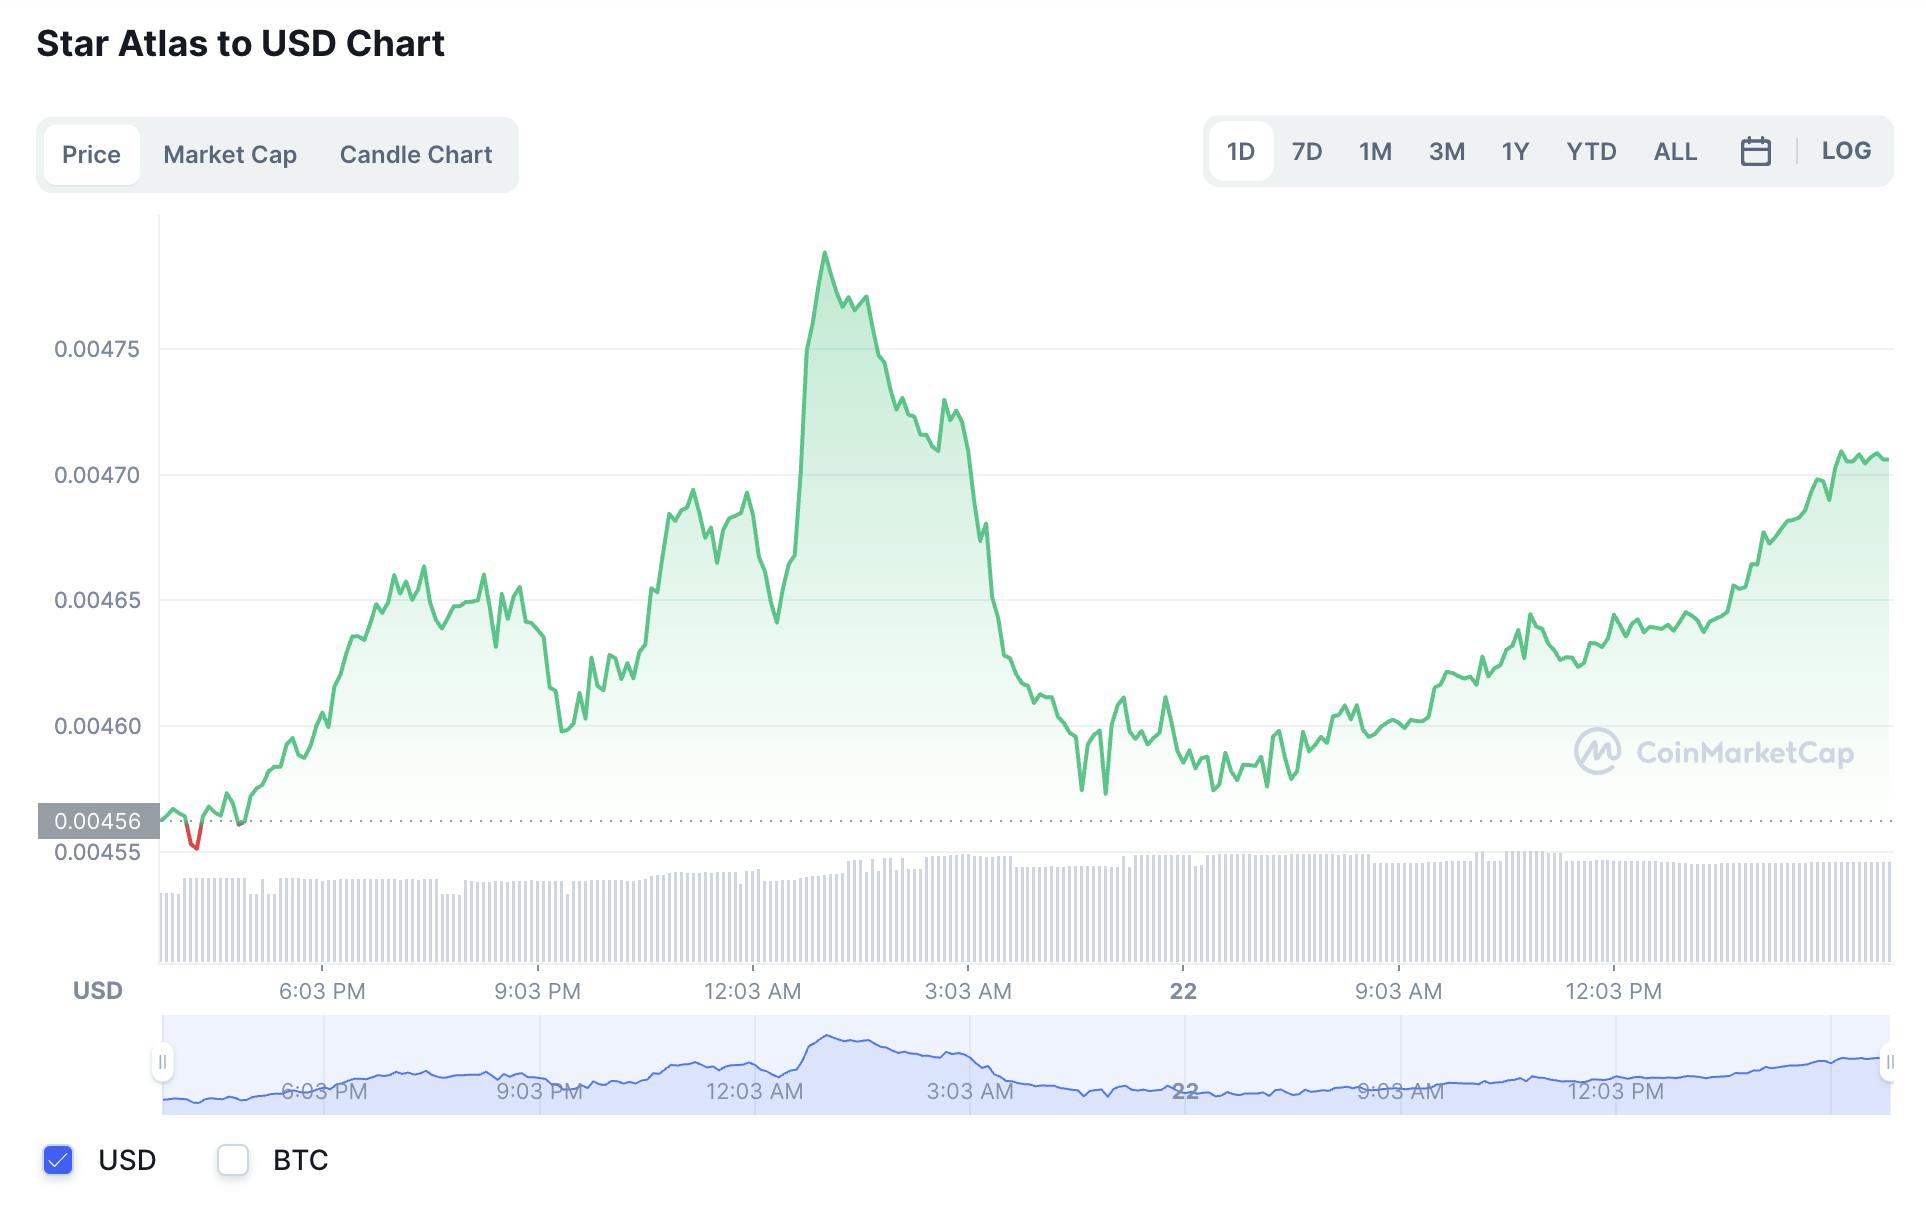Image resolution: width=1926 pixels, height=1218 pixels.
Task: Click the USD axis unit label
Action: (x=98, y=991)
